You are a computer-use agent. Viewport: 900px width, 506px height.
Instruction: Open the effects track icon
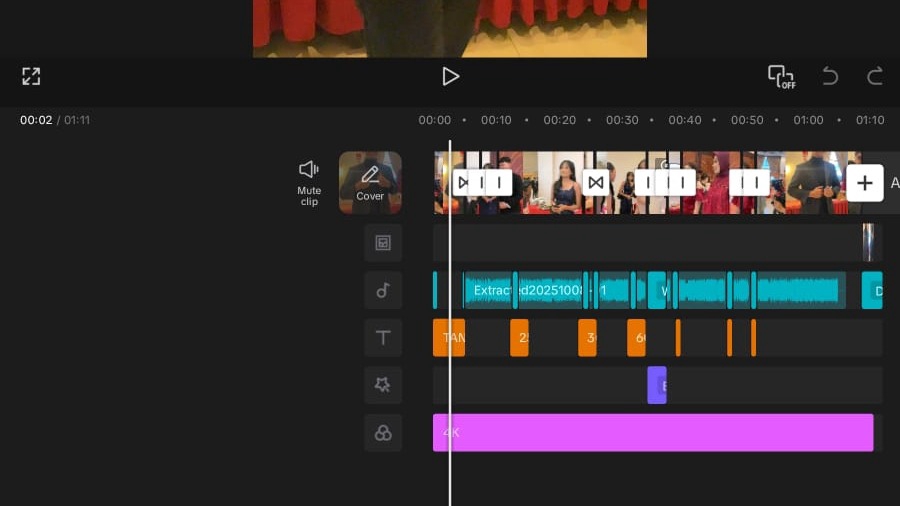point(383,385)
